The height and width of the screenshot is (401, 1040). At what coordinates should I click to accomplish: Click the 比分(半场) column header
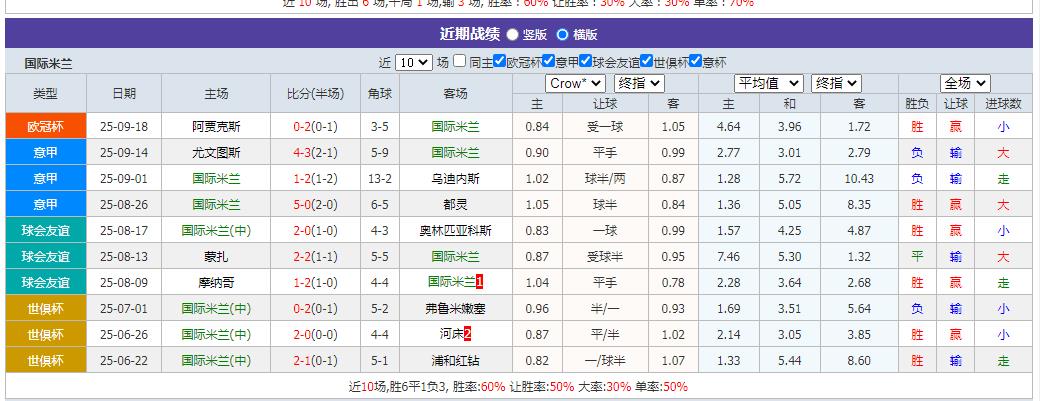316,93
